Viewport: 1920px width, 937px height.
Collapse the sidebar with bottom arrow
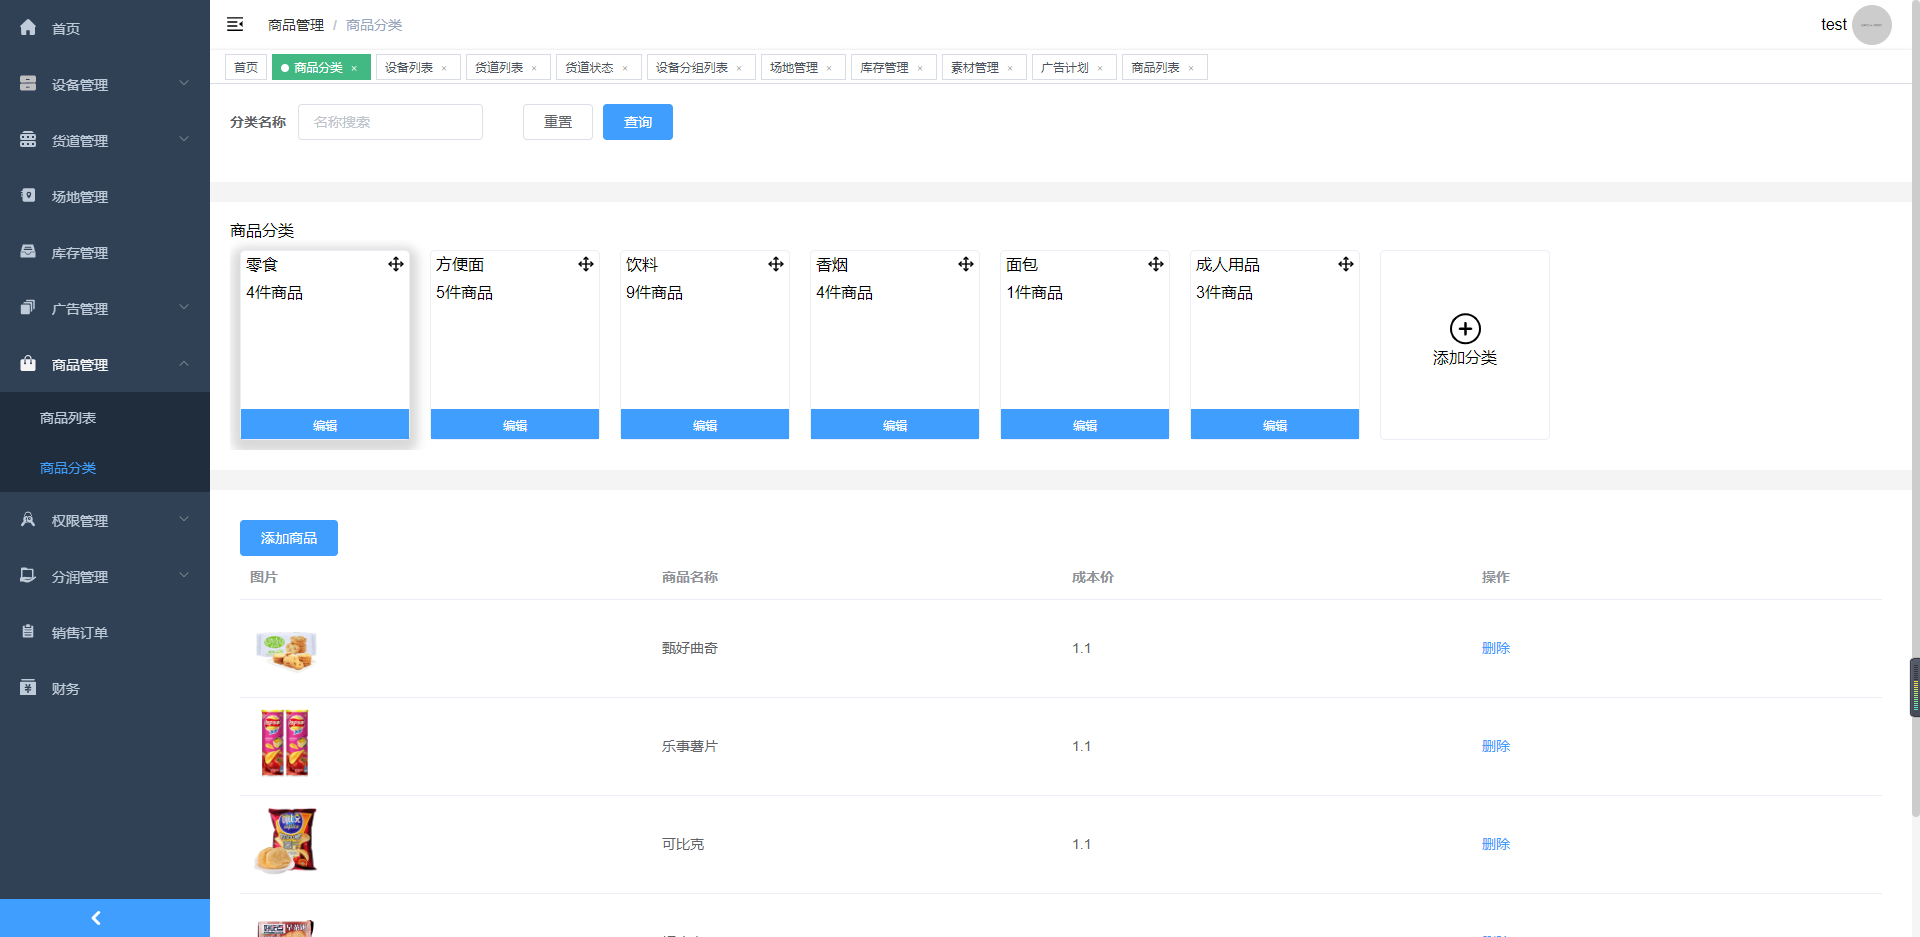96,918
